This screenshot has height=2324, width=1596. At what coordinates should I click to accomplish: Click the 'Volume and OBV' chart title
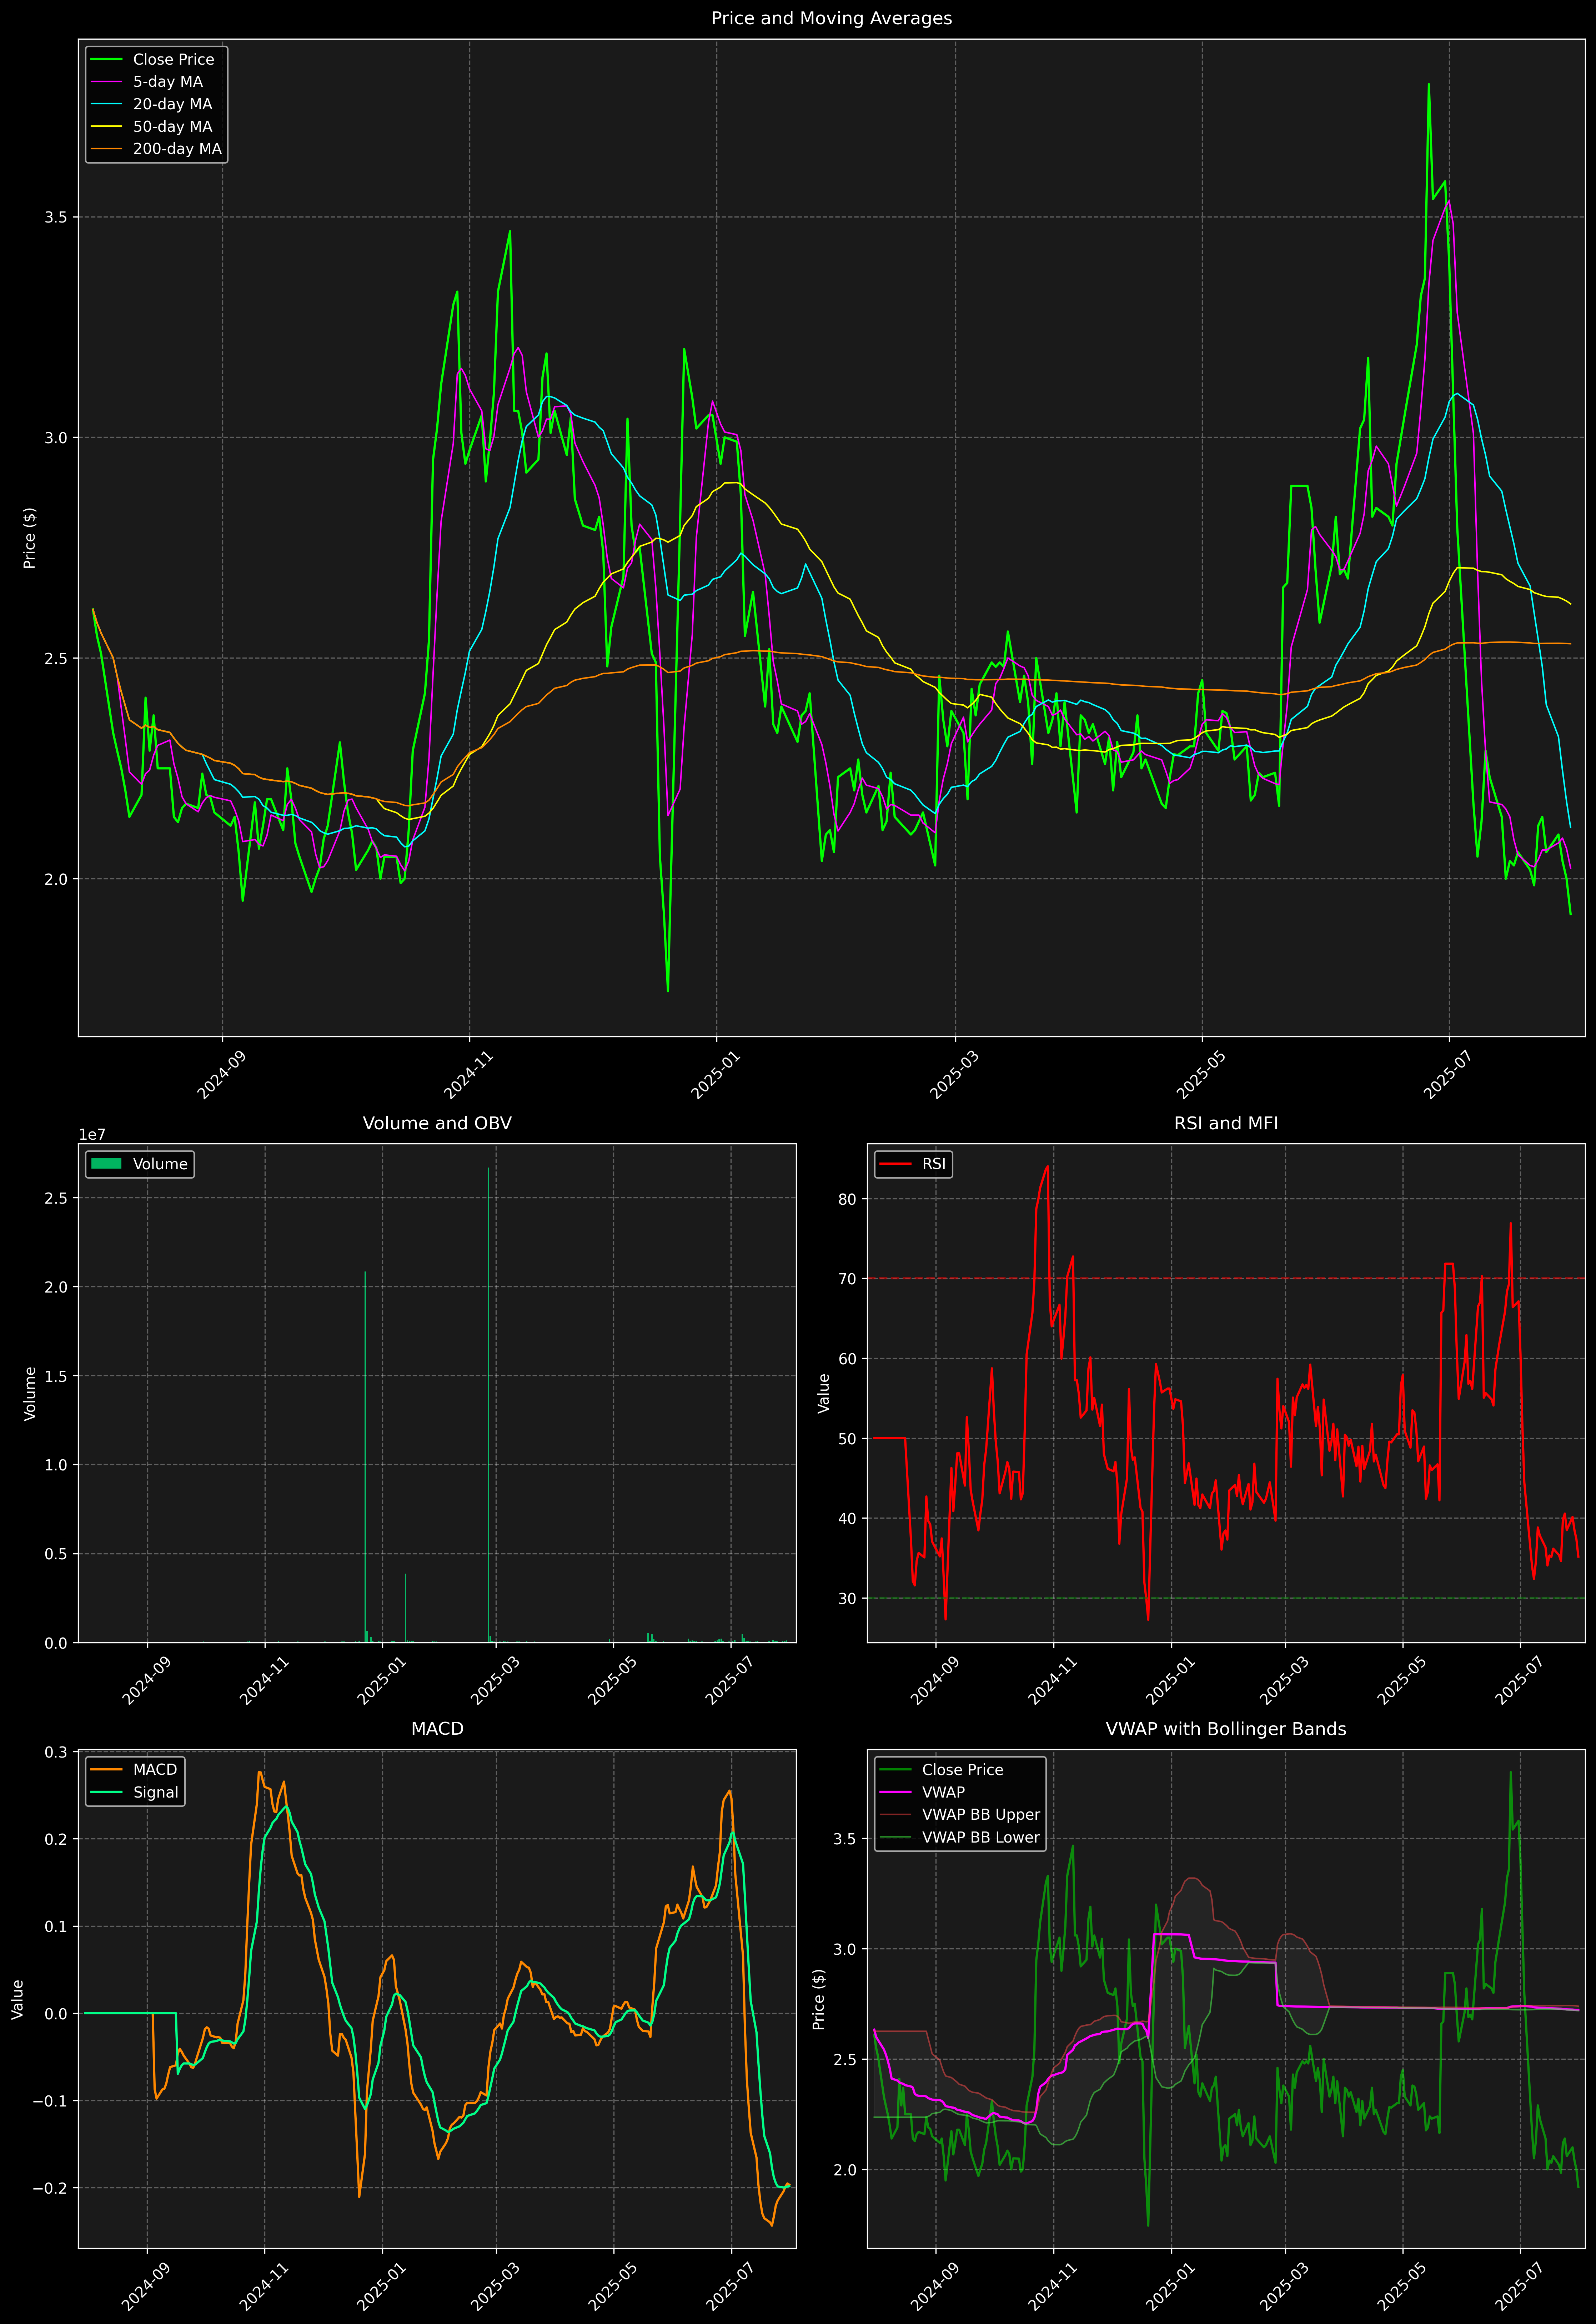[437, 1123]
